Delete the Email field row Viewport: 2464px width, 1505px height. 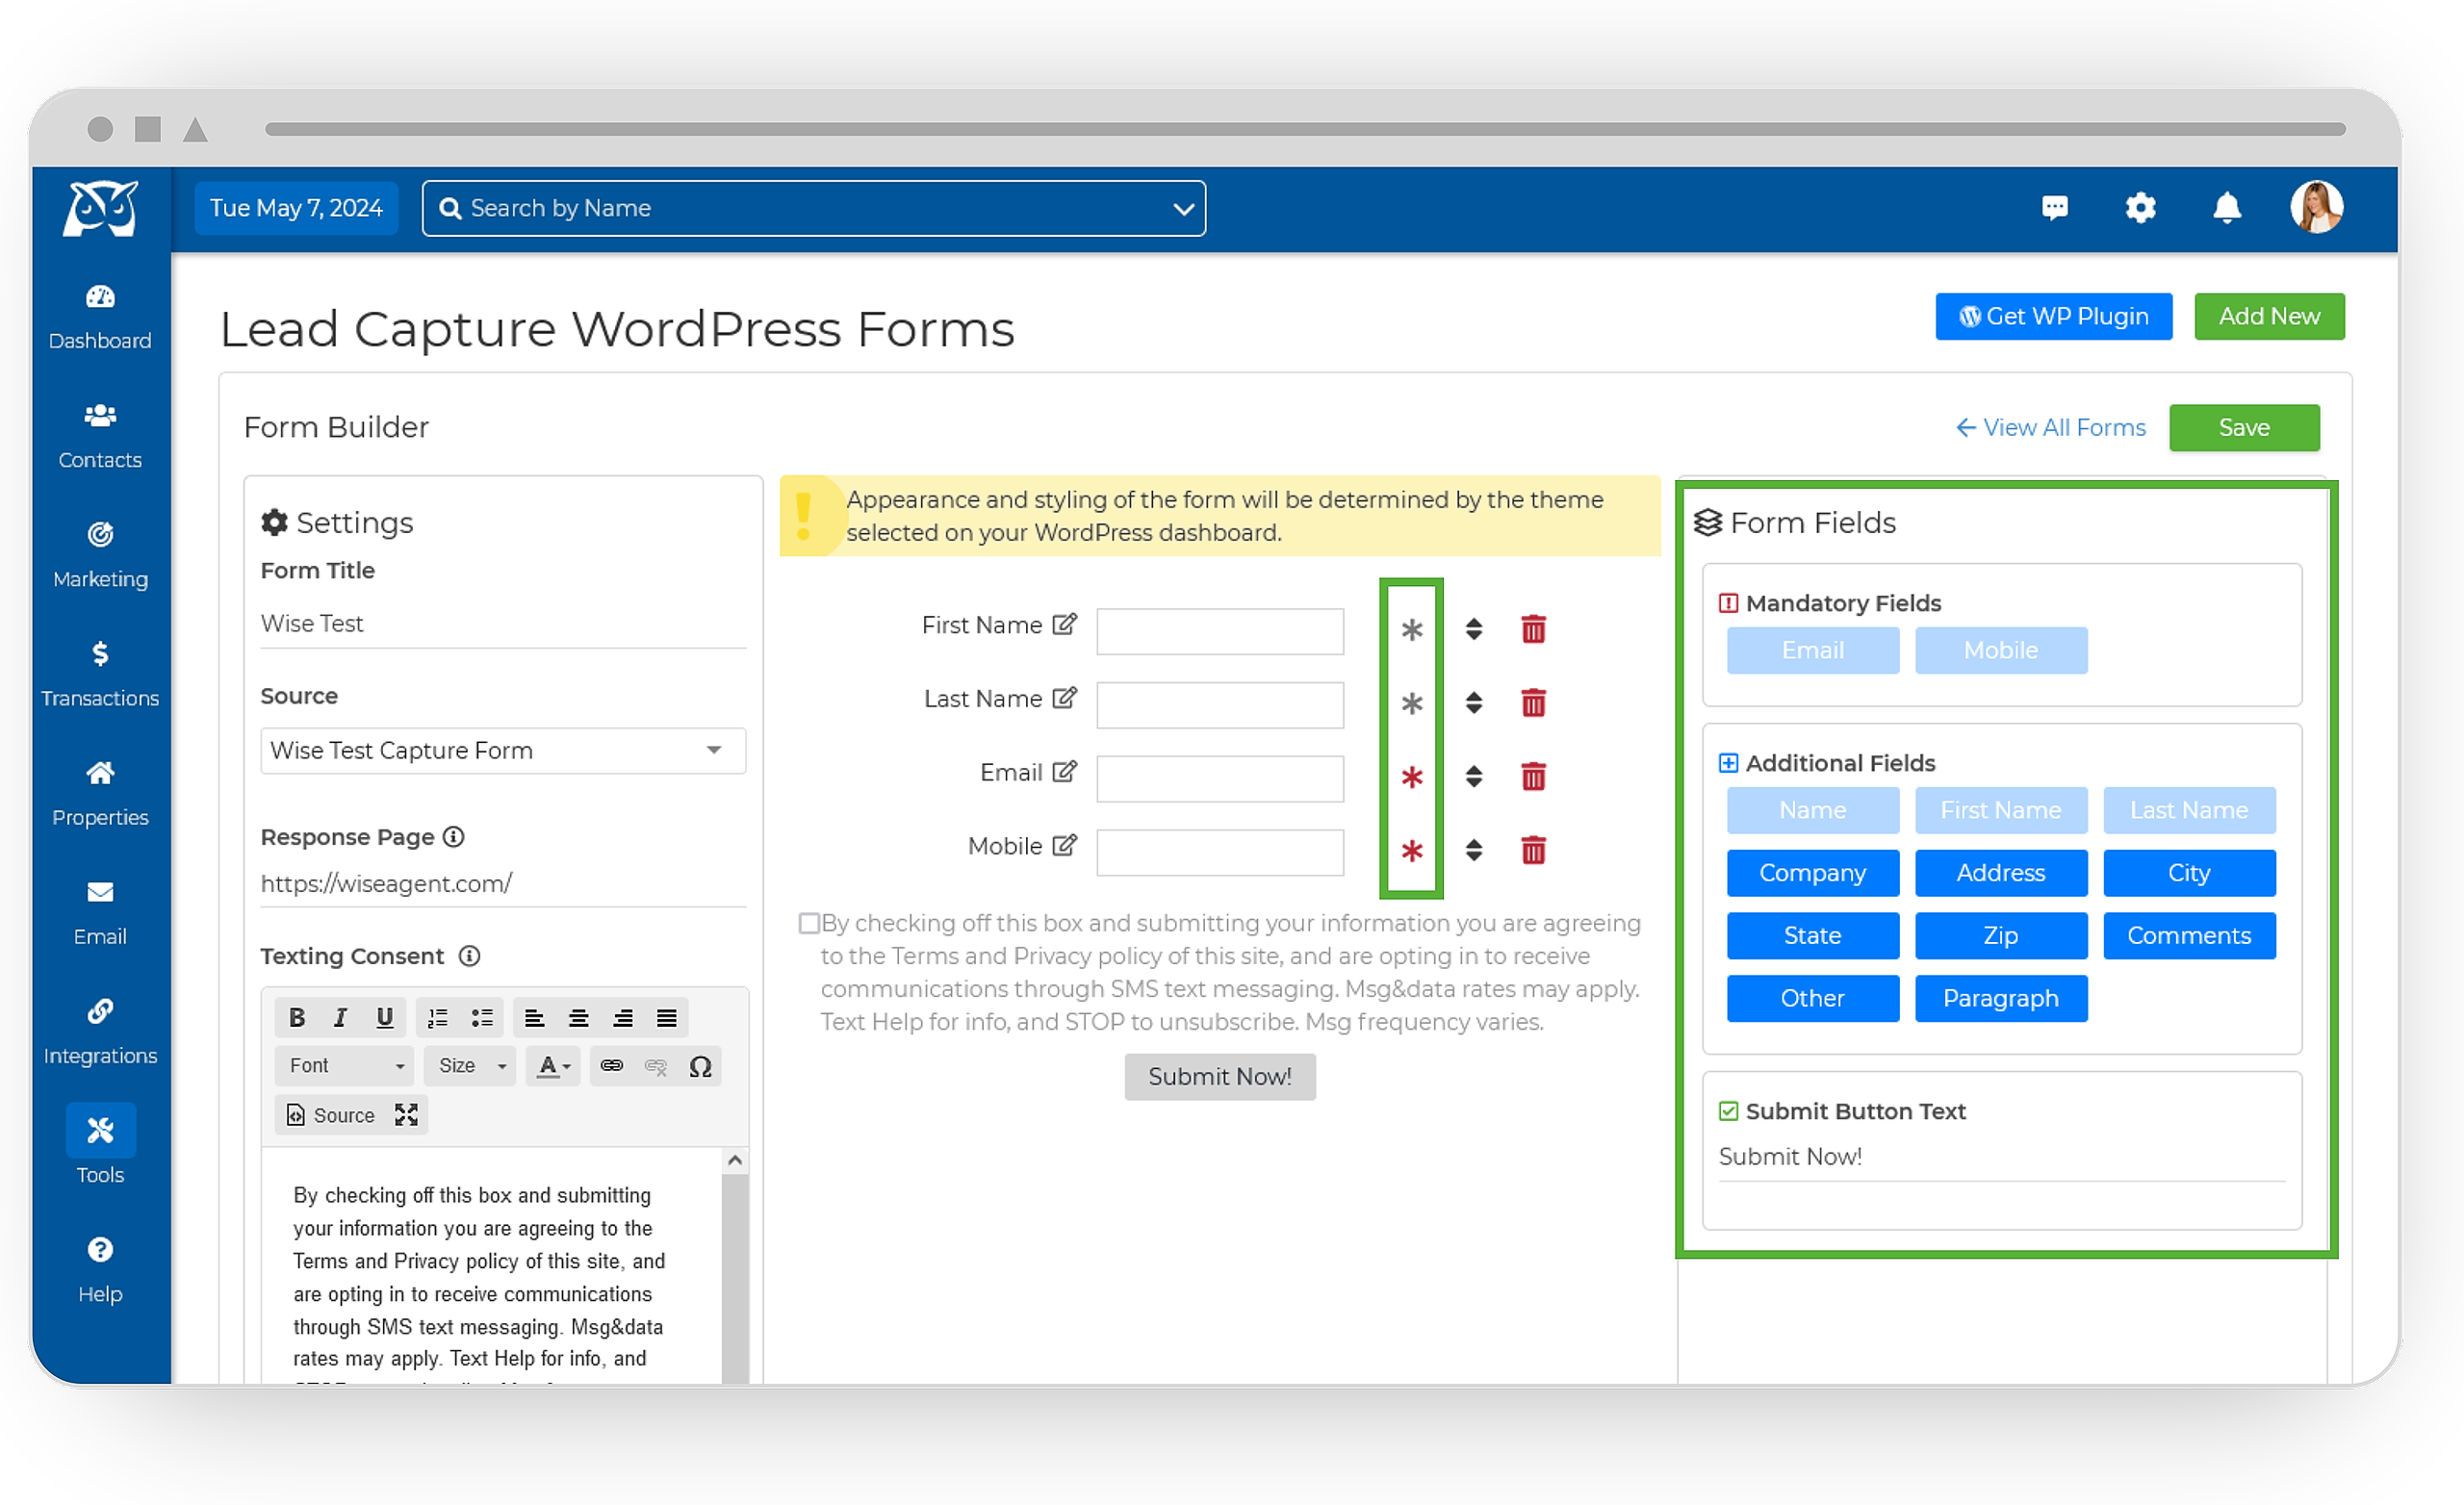pos(1533,776)
